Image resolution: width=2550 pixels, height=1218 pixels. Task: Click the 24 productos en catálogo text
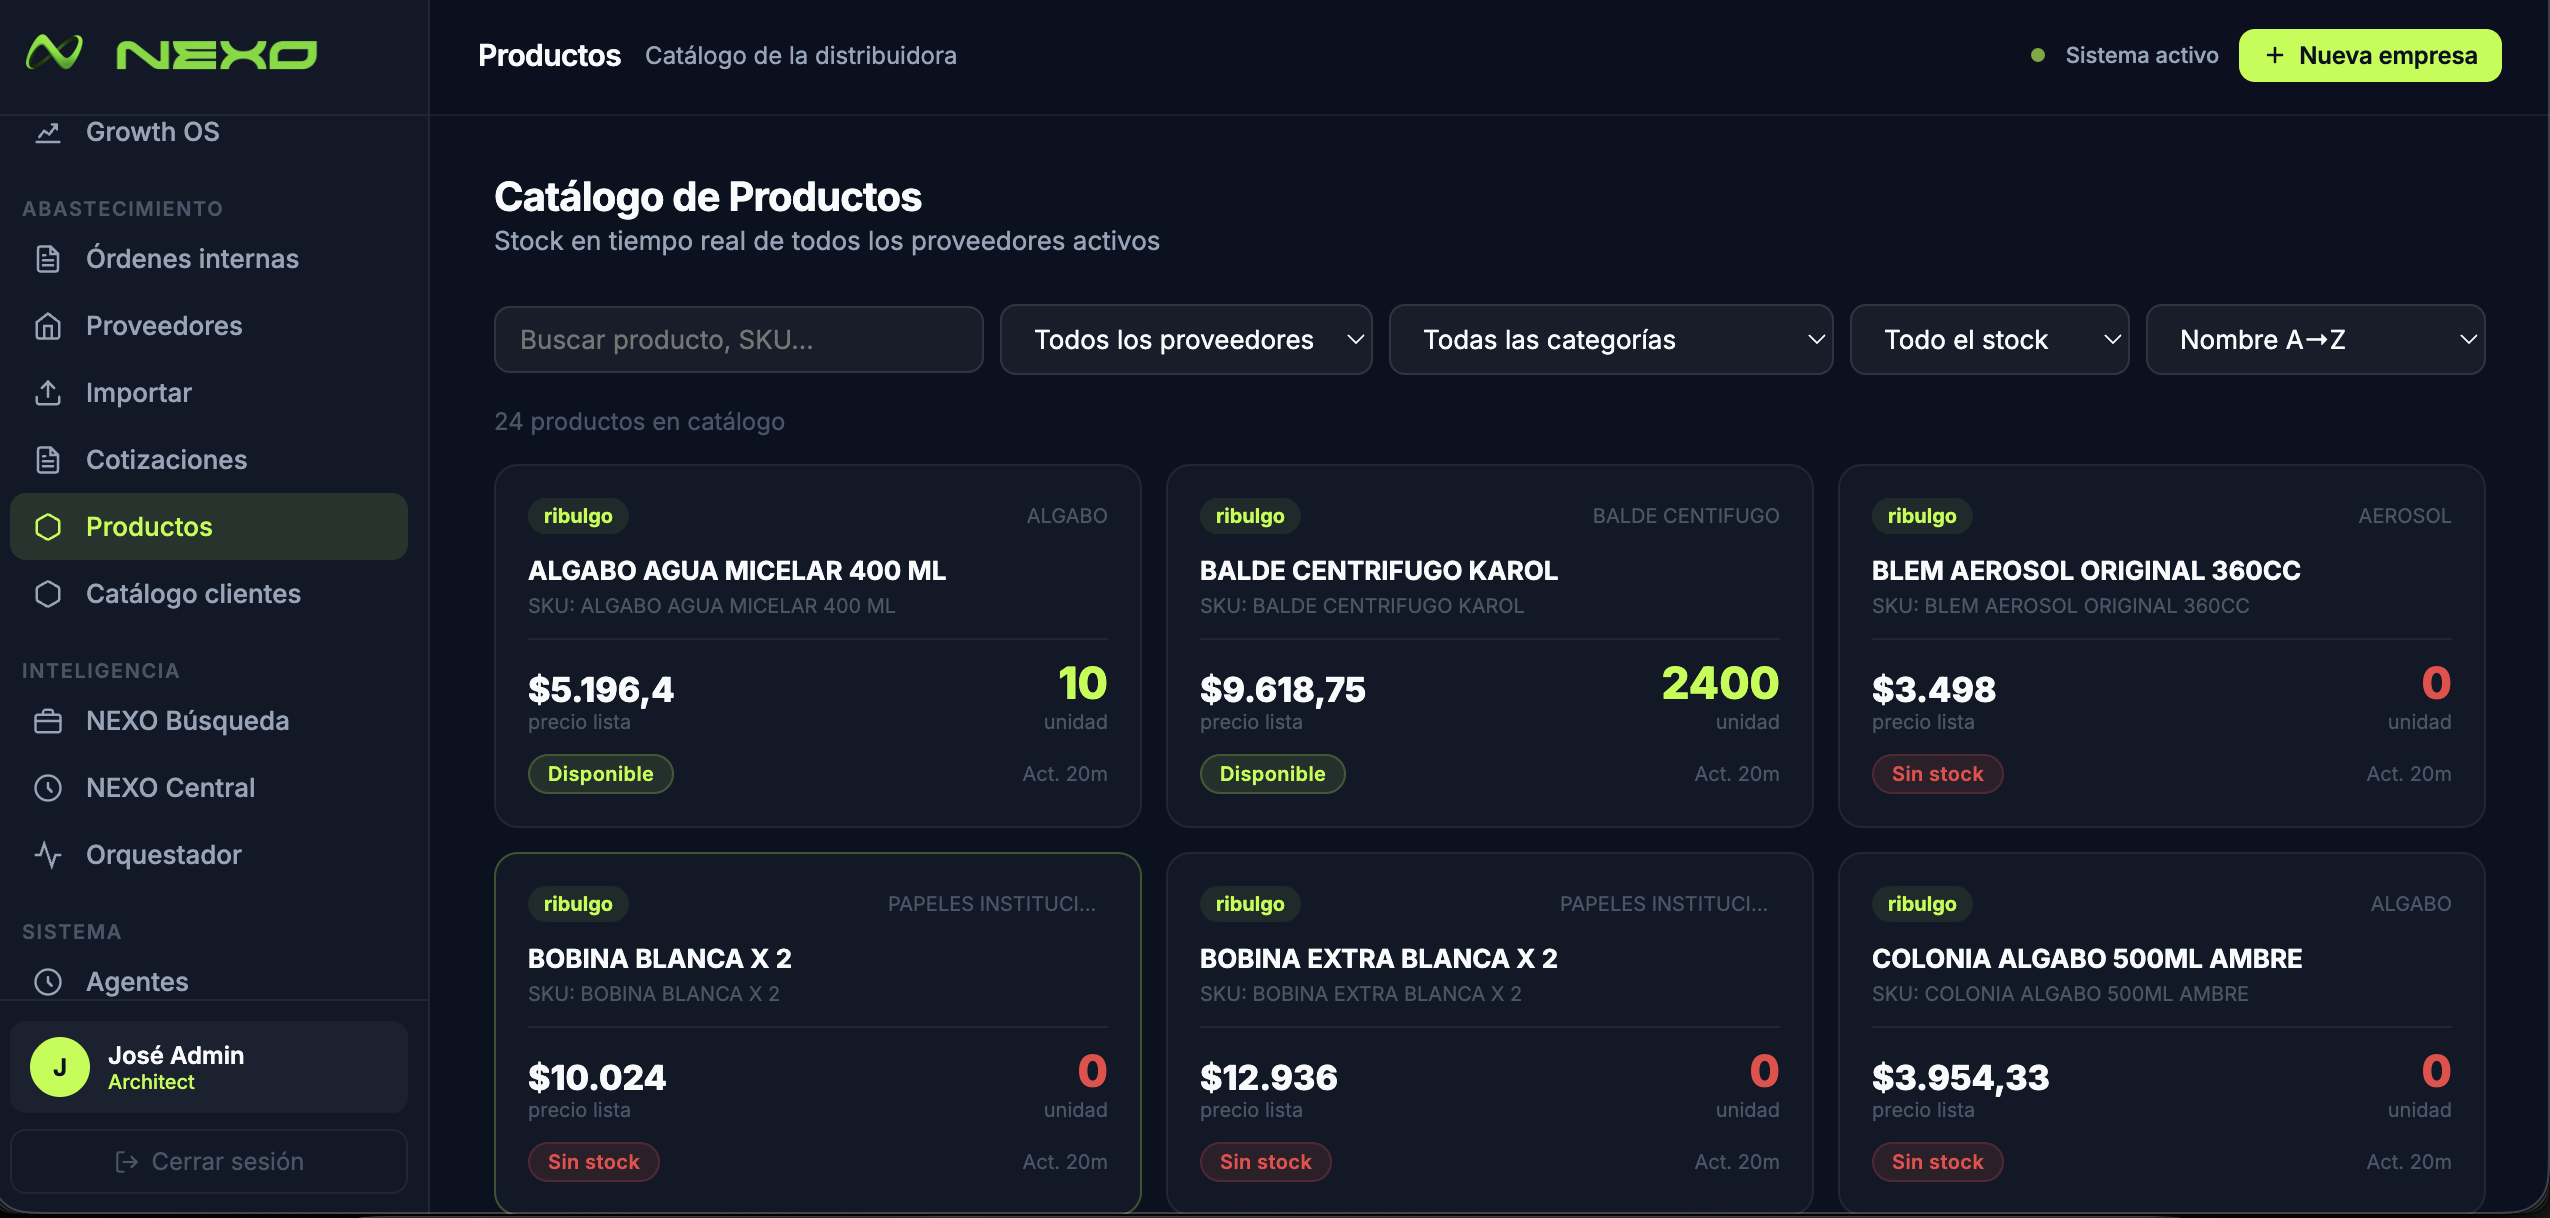tap(639, 422)
